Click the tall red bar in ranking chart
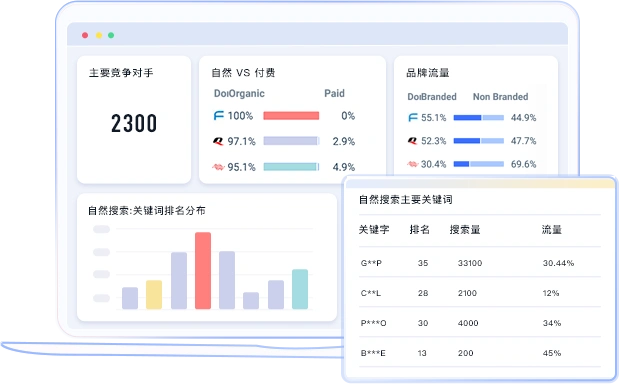This screenshot has width=619, height=384. (x=203, y=270)
